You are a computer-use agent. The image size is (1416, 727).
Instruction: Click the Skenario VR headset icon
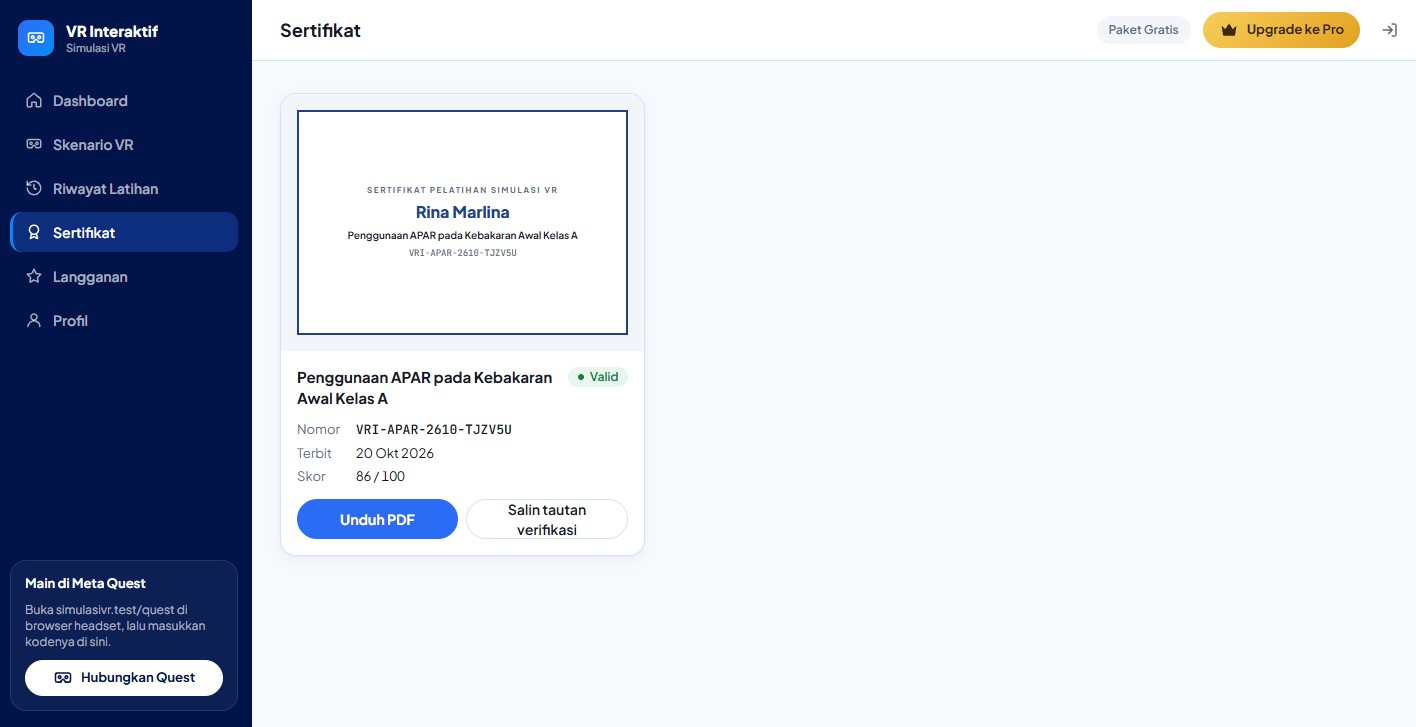[x=34, y=145]
